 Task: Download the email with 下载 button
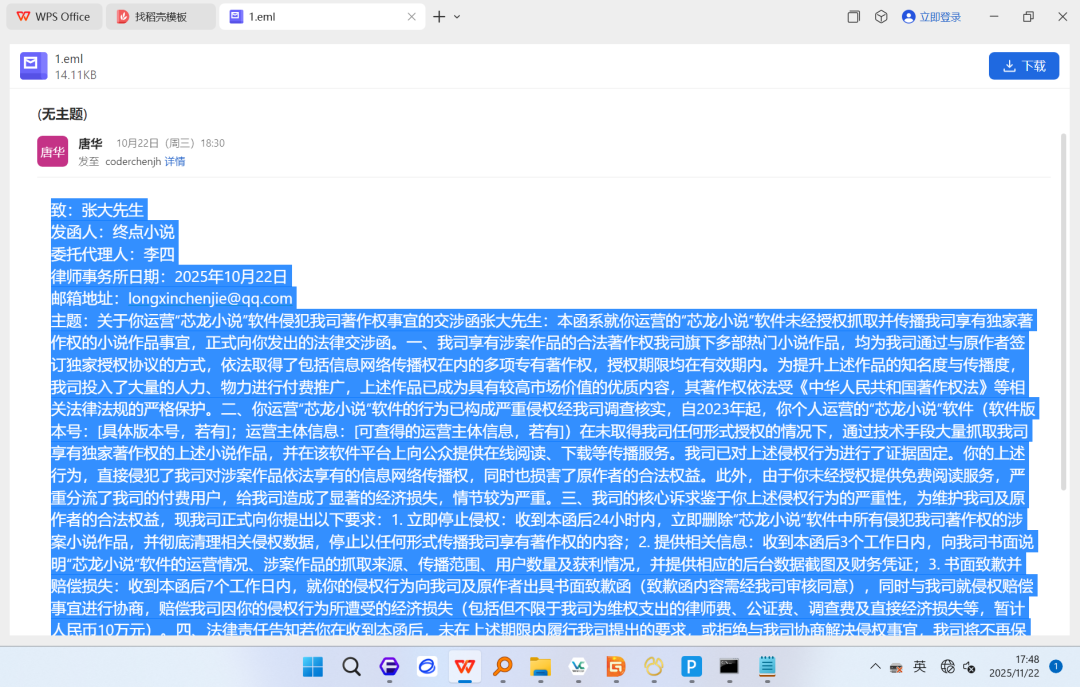click(1024, 66)
